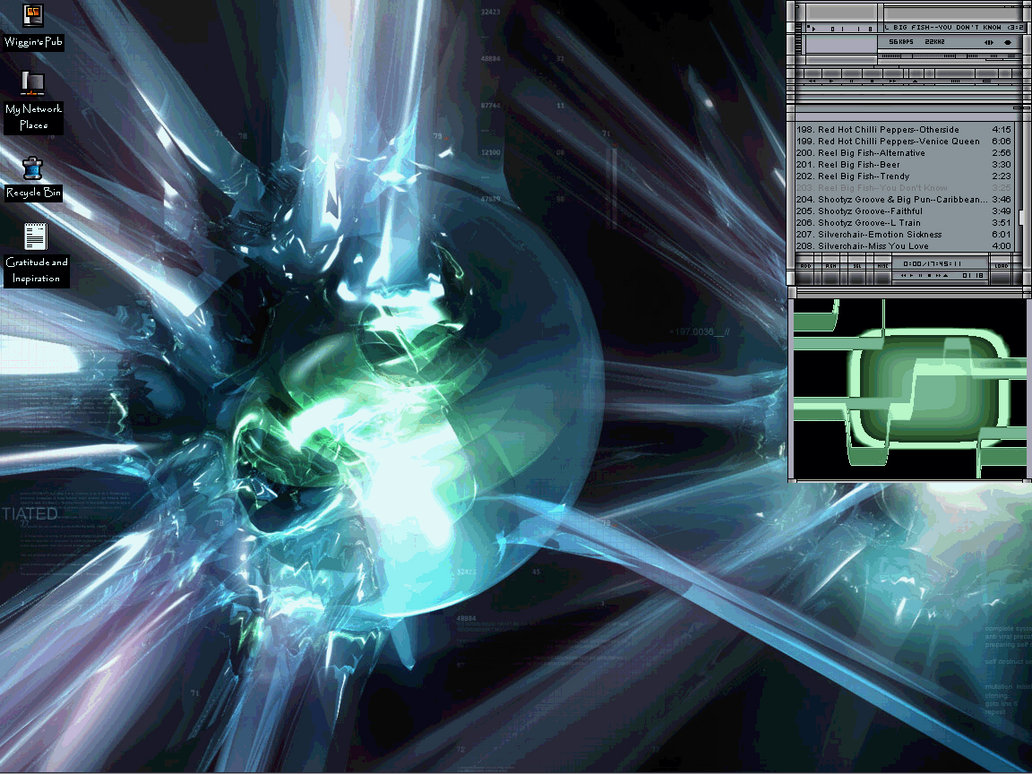Open the SEL selection menu

click(x=858, y=268)
